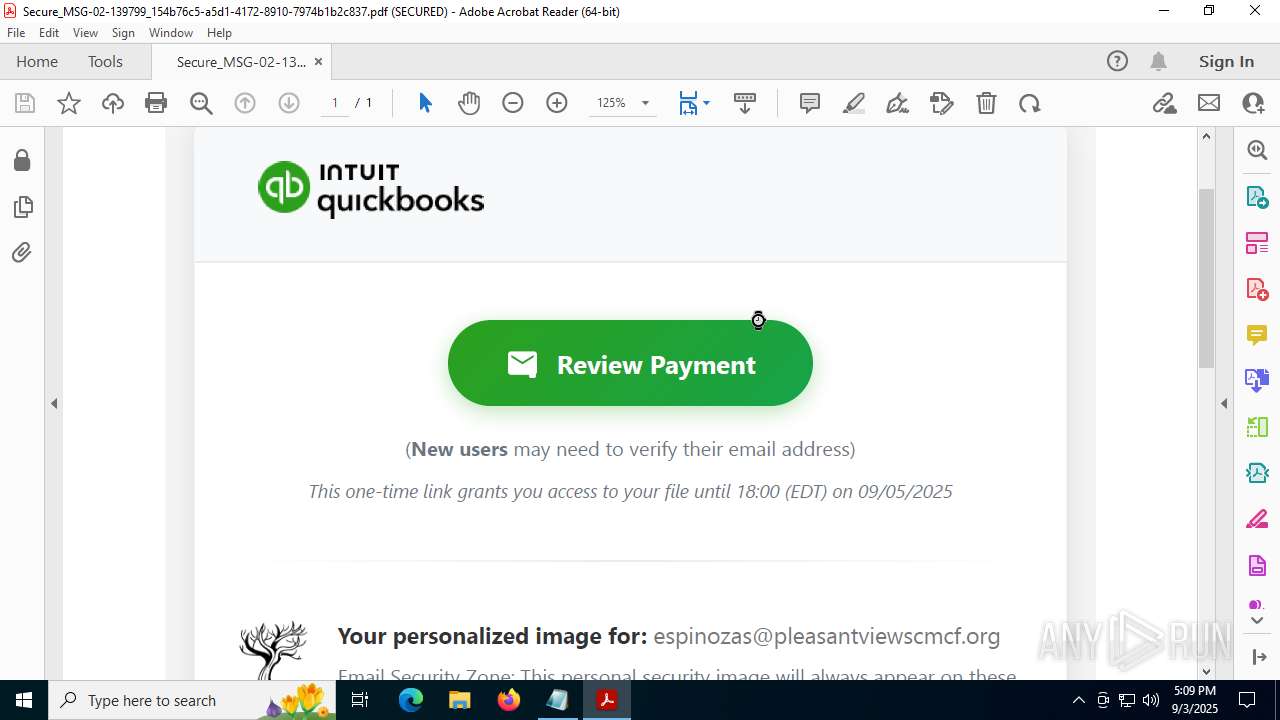Open the pink Redact tool in right pane
The width and height of the screenshot is (1280, 720).
(1257, 520)
